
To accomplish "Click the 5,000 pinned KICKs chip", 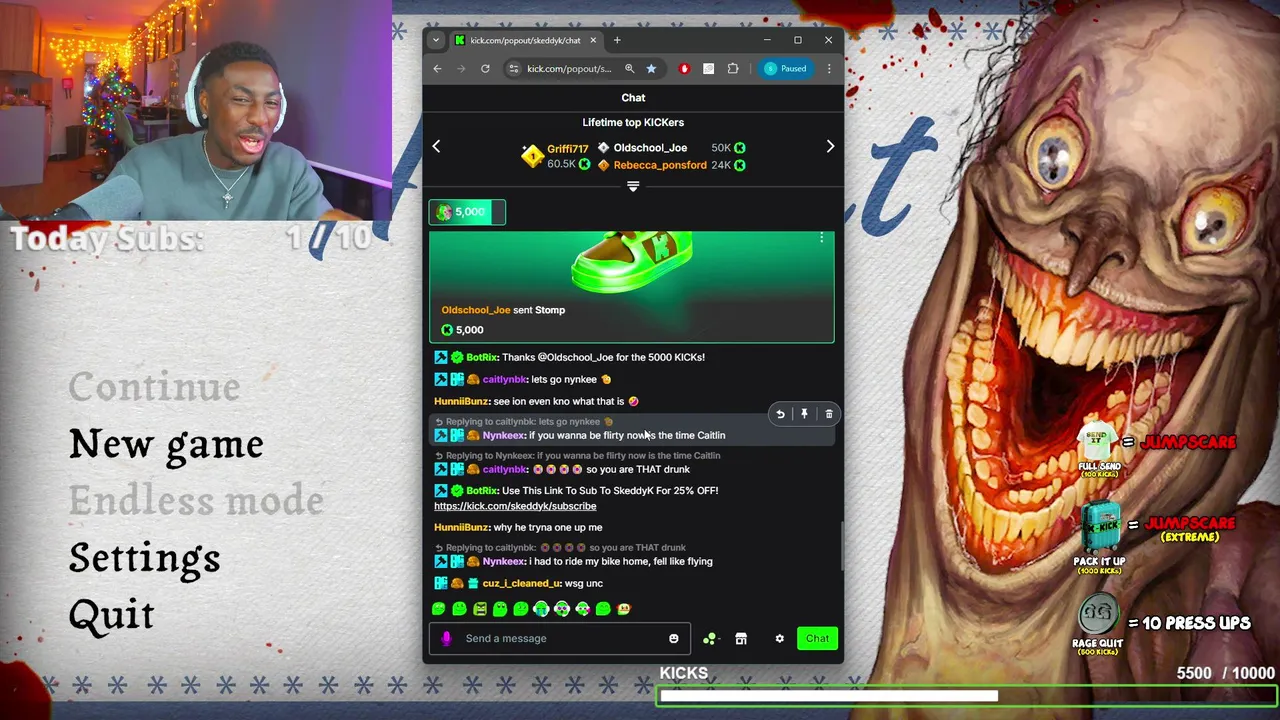I will click(x=467, y=212).
